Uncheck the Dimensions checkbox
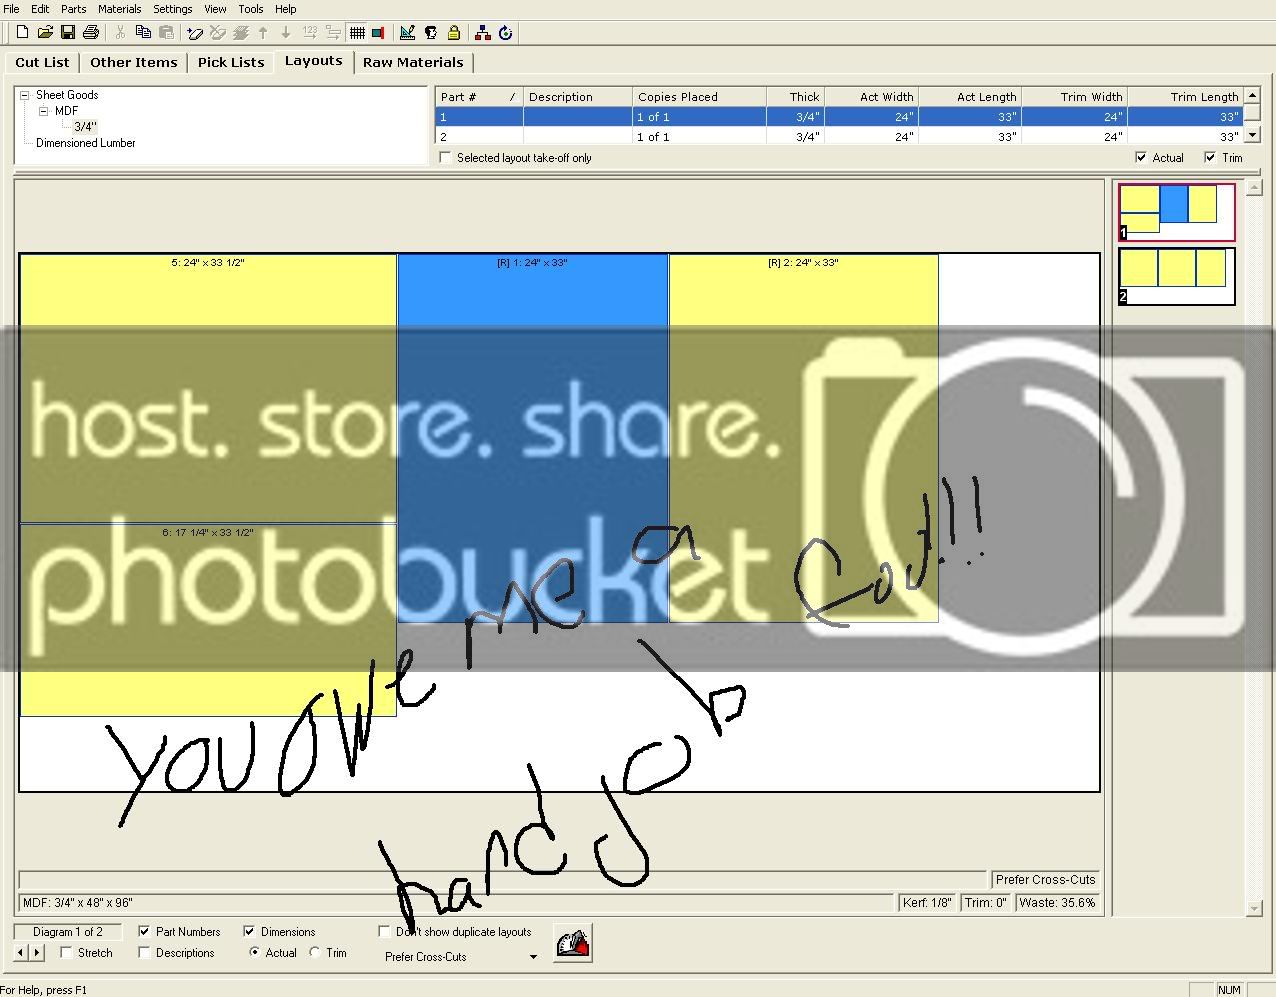 [x=249, y=931]
